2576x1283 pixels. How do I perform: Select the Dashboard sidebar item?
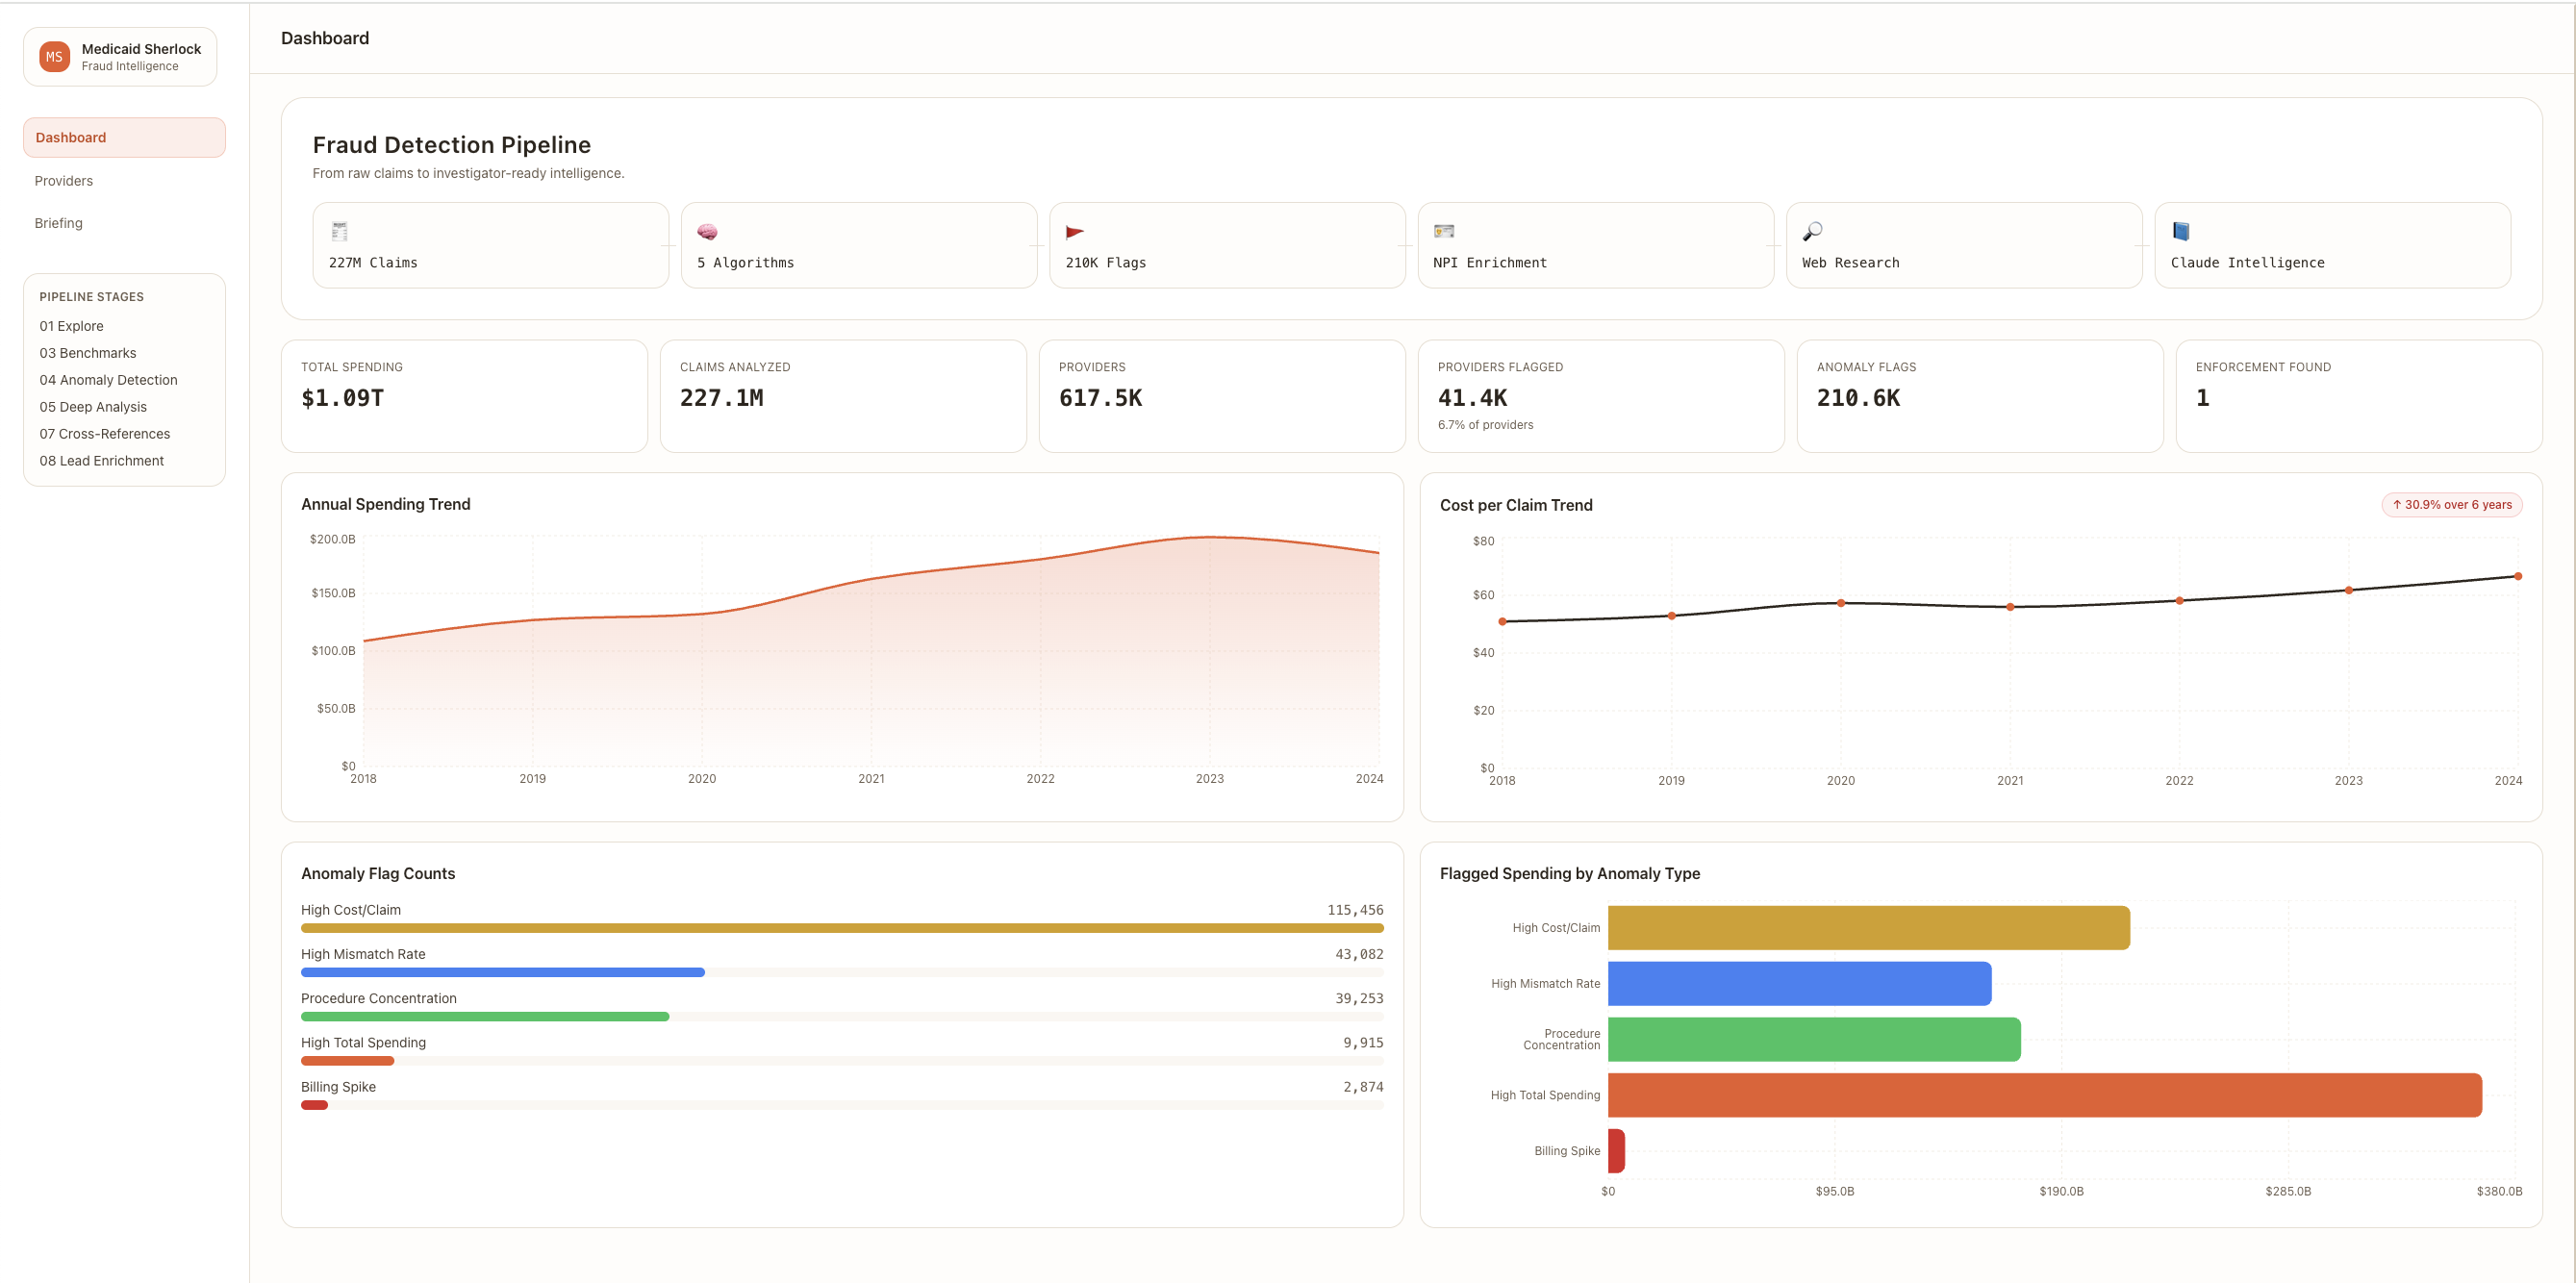pos(124,138)
